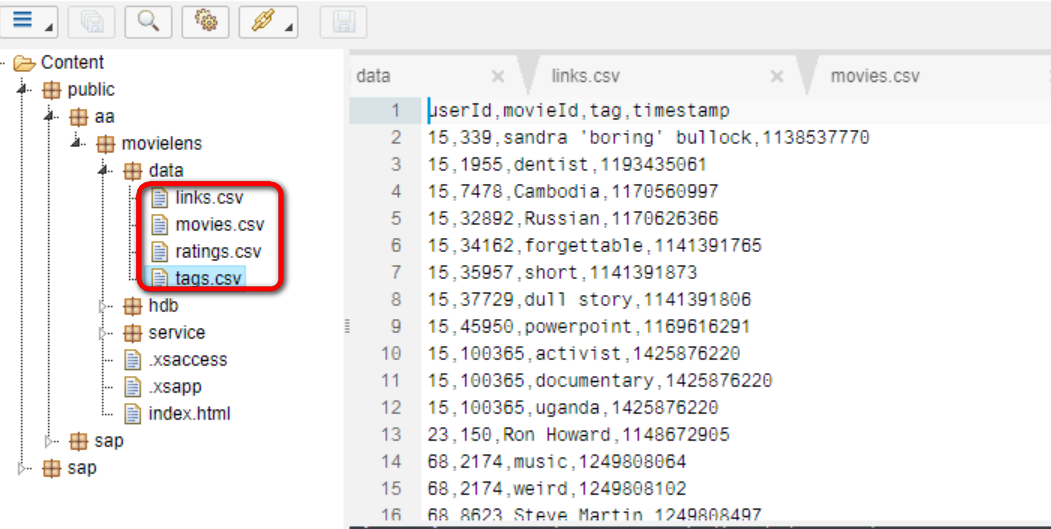Close the data tab

[497, 76]
